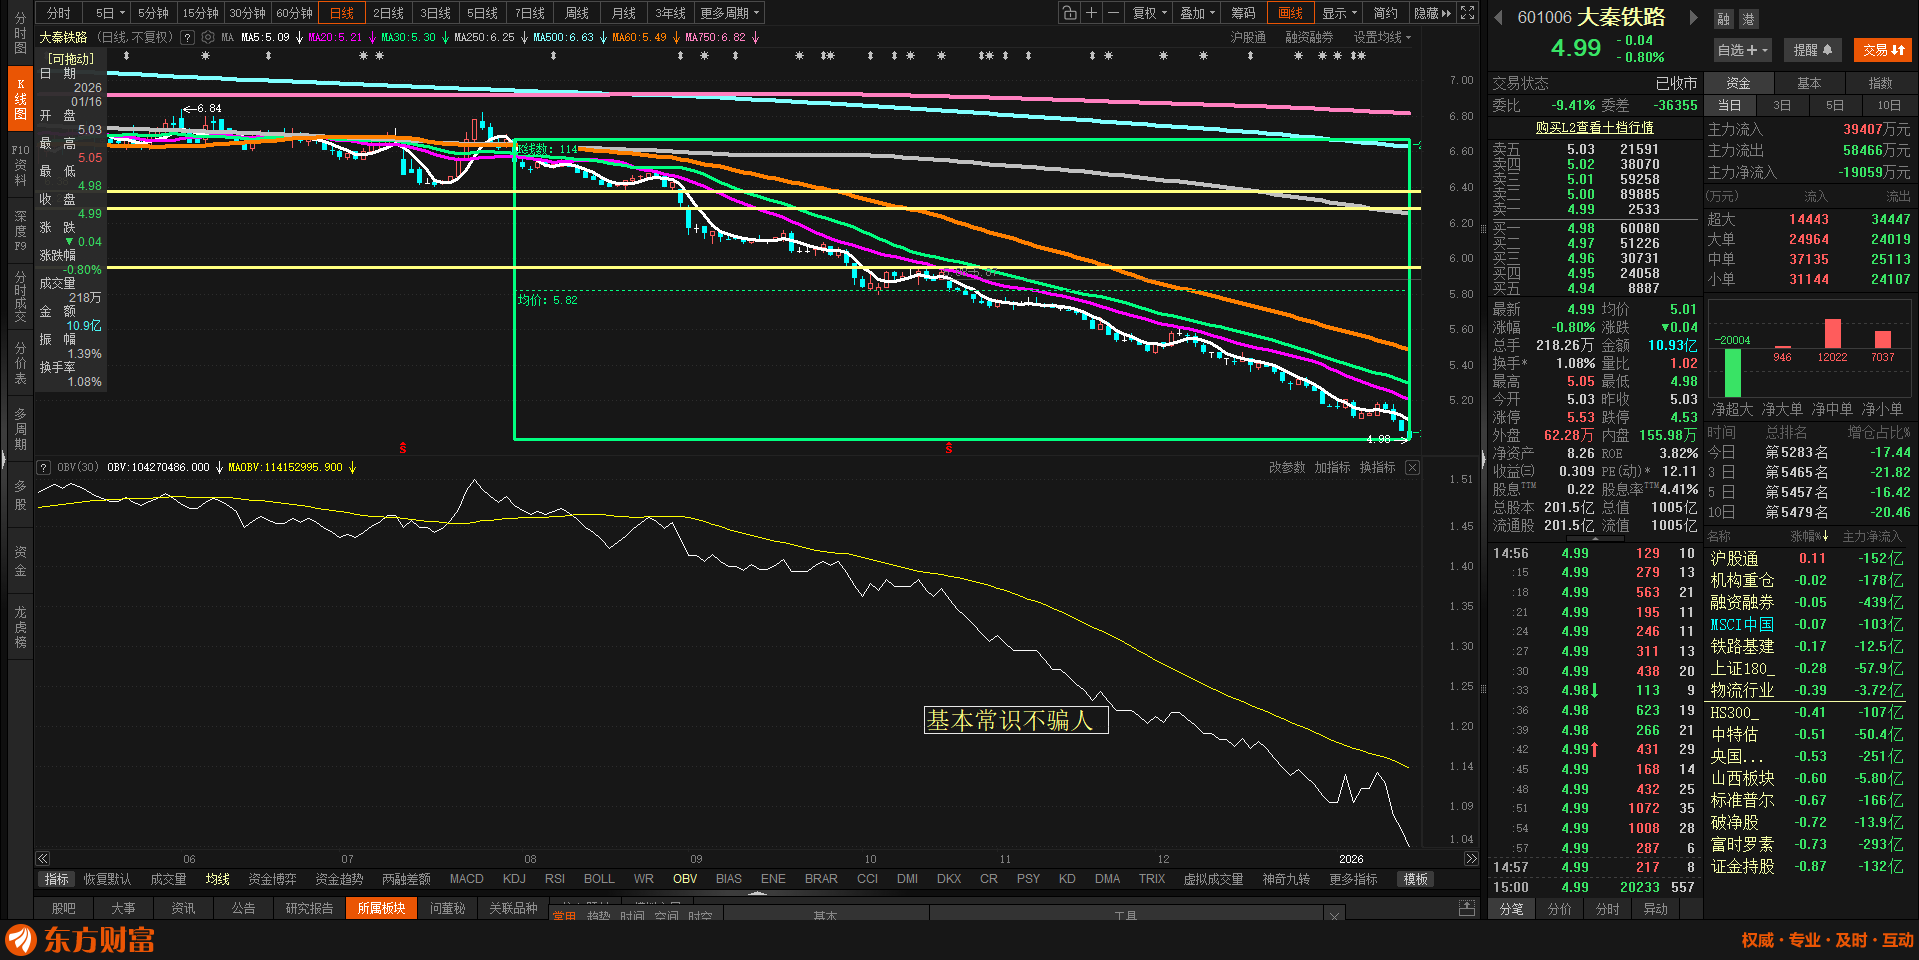
Task: Open 更多周期 dropdown
Action: click(x=730, y=13)
